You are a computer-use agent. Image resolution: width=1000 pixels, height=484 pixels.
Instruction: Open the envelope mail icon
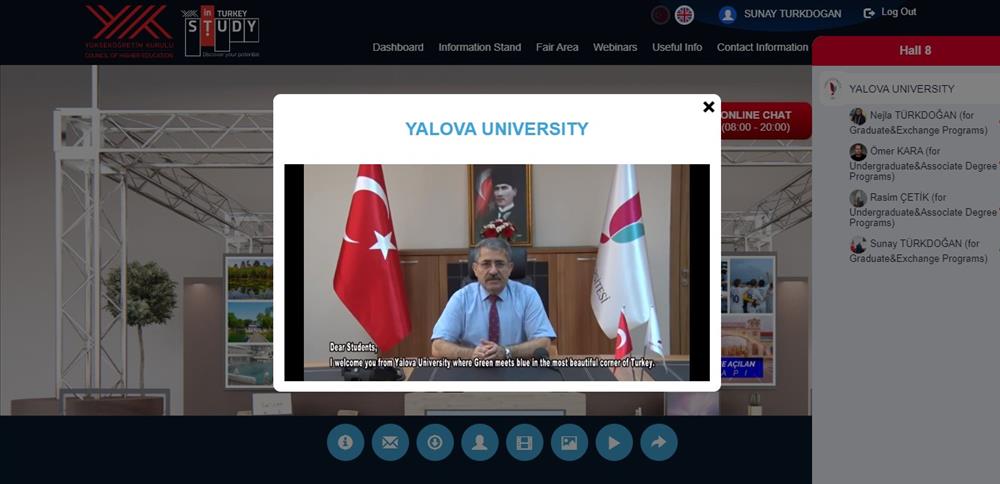pyautogui.click(x=390, y=443)
